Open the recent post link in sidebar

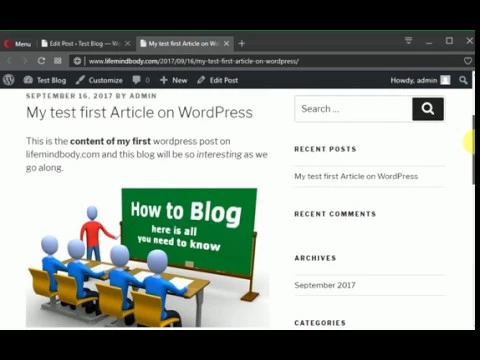click(x=356, y=176)
